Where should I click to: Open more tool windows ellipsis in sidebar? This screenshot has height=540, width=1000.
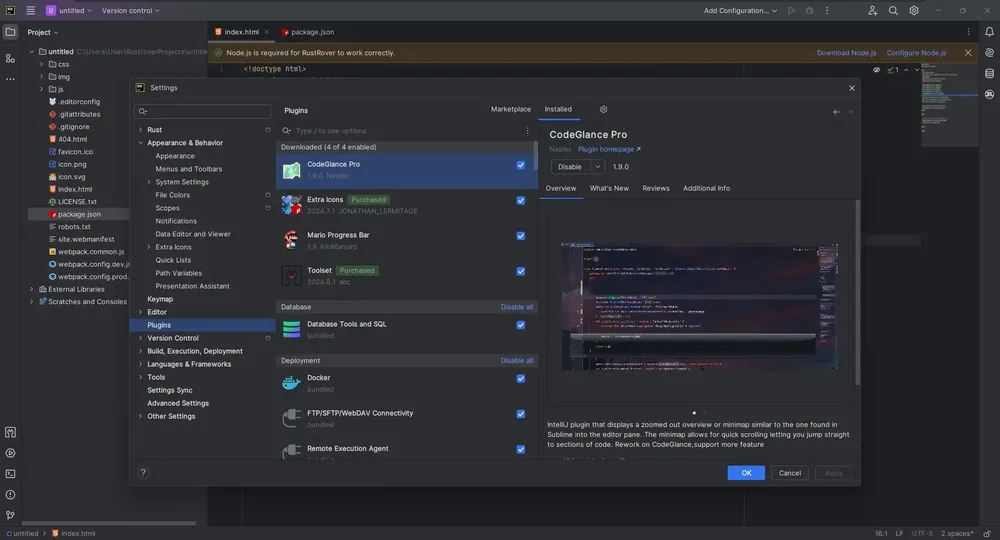tap(10, 79)
